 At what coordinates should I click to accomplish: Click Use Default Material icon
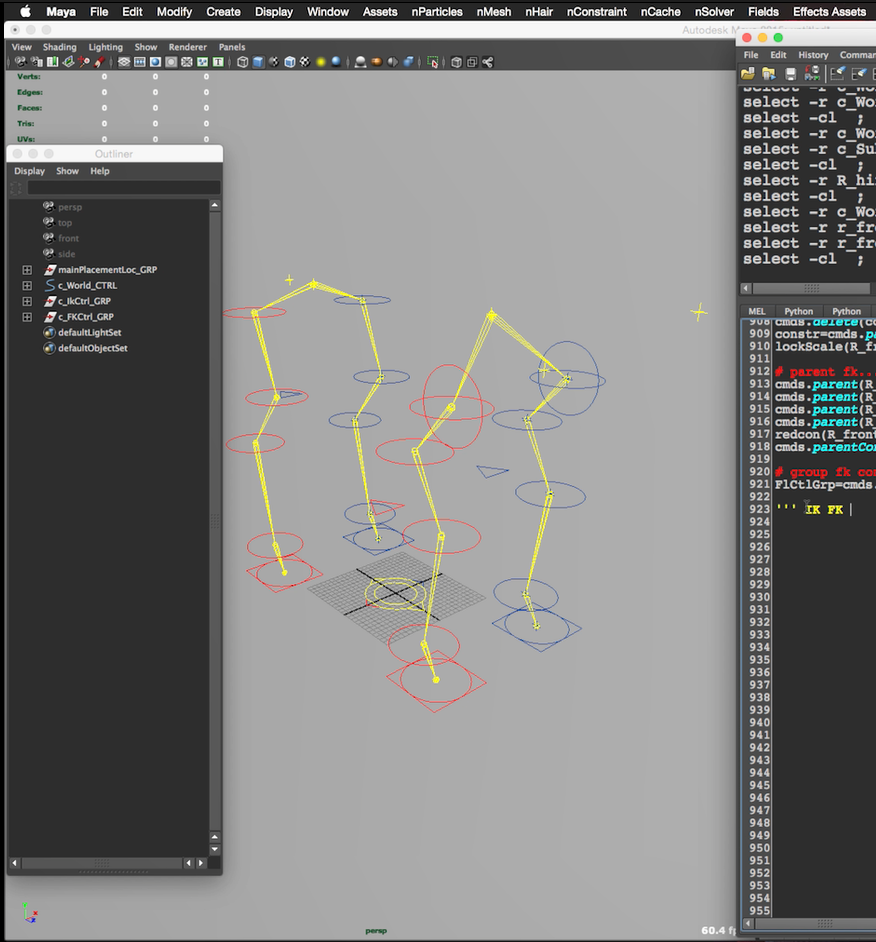click(274, 62)
